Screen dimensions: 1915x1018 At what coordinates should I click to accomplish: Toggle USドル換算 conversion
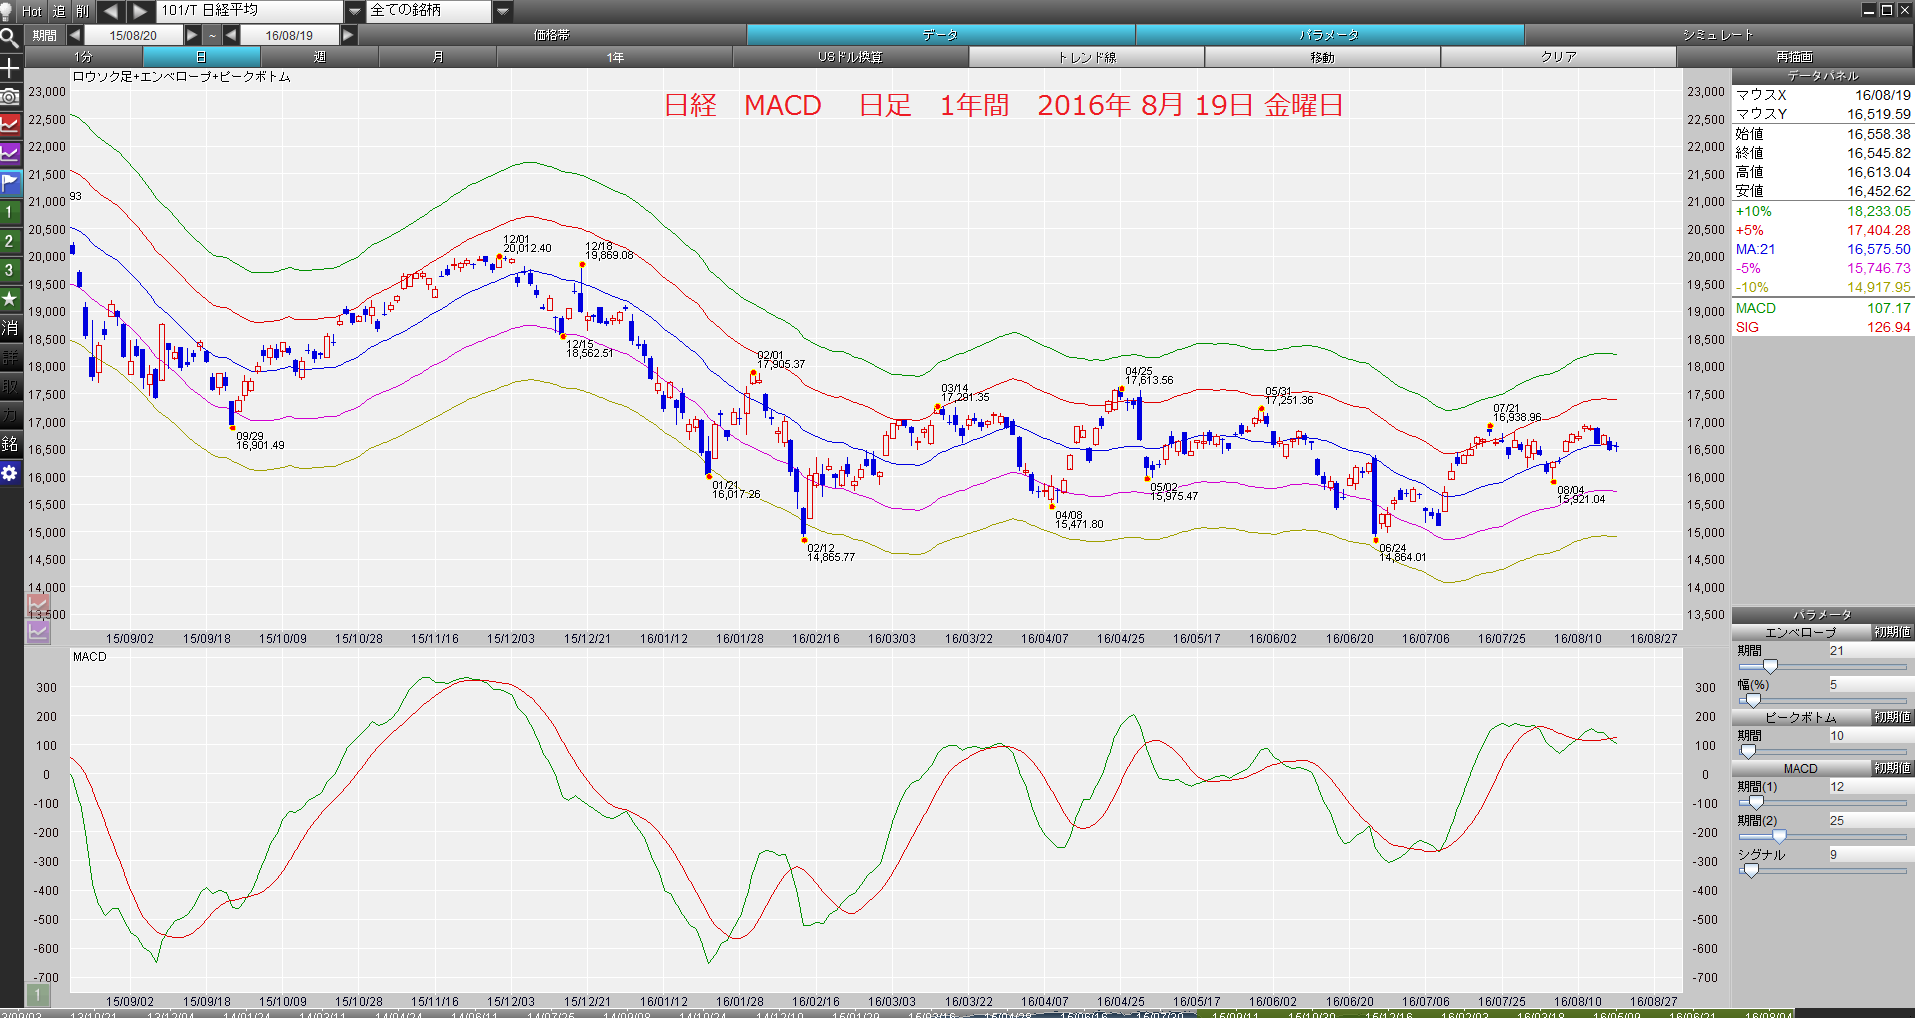click(x=850, y=57)
